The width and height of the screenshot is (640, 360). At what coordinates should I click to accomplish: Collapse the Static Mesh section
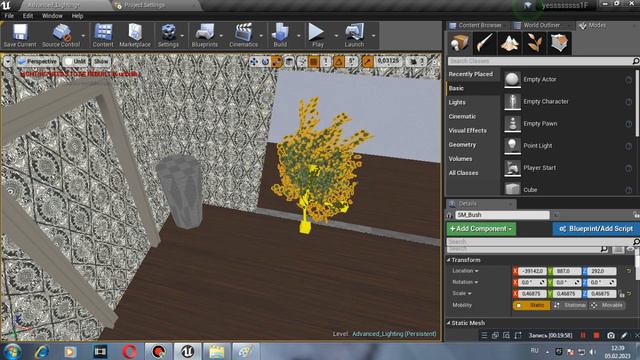448,323
